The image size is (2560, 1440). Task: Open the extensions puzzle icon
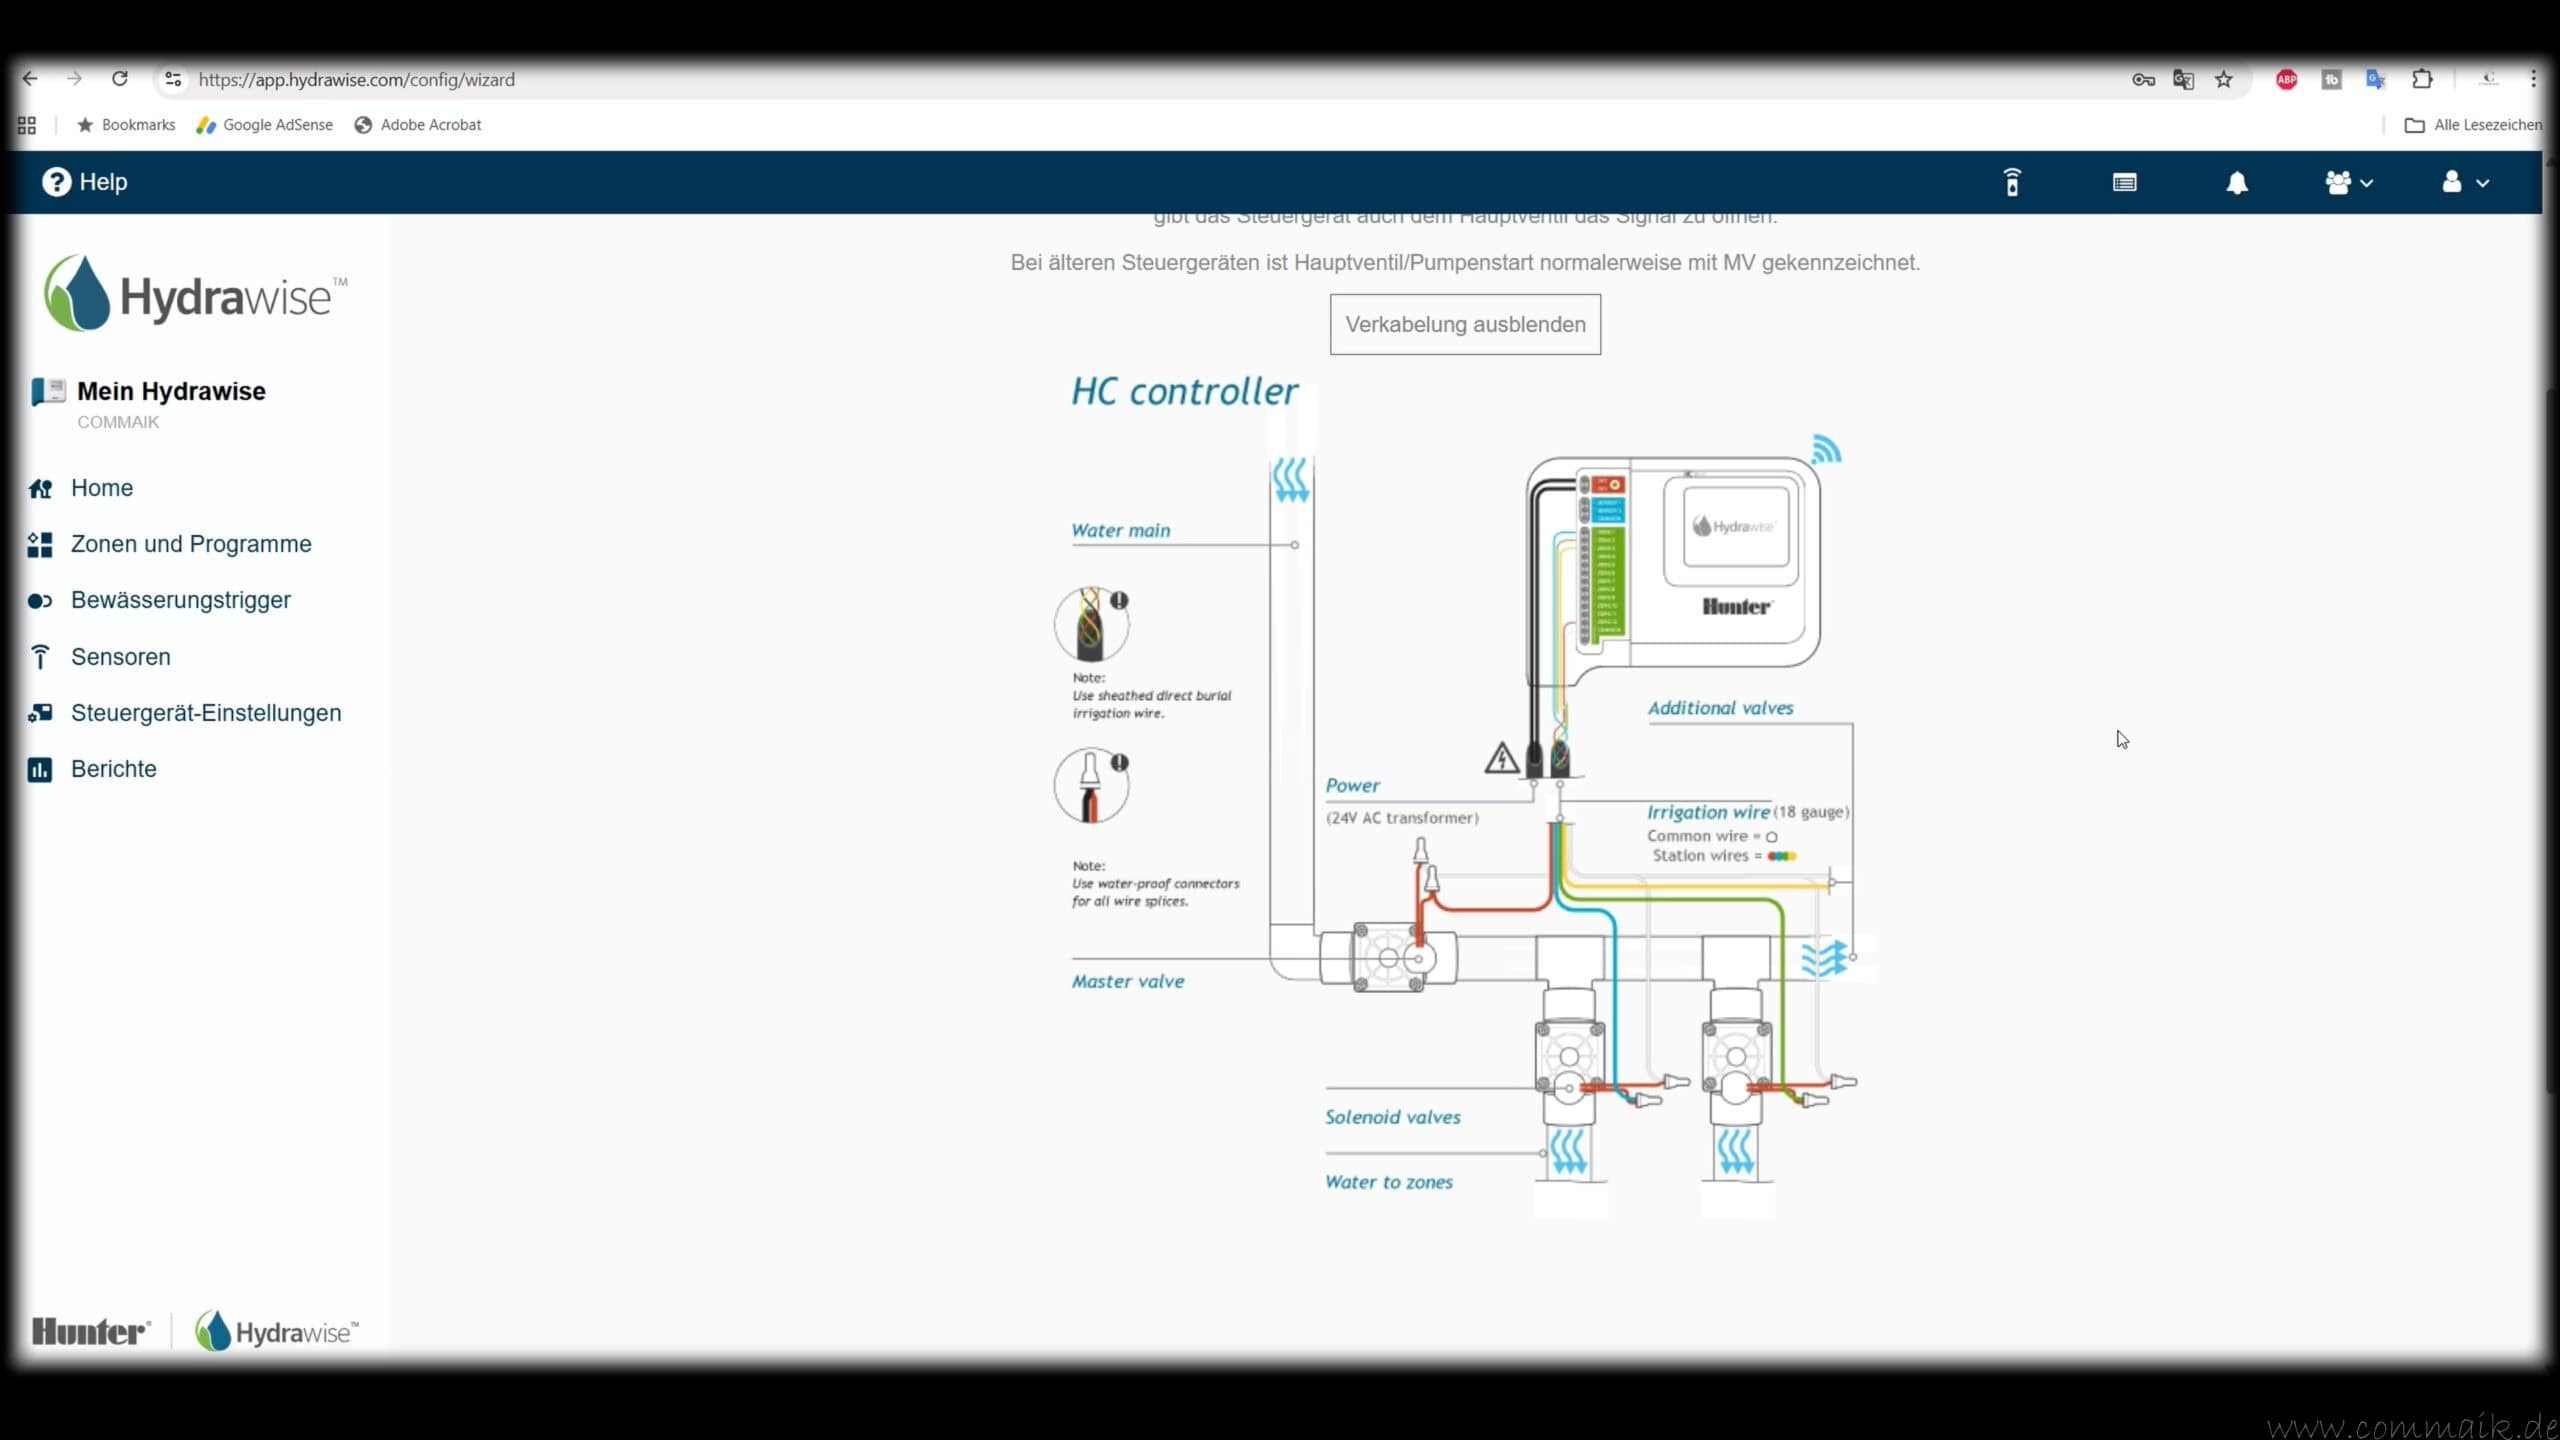(2422, 79)
